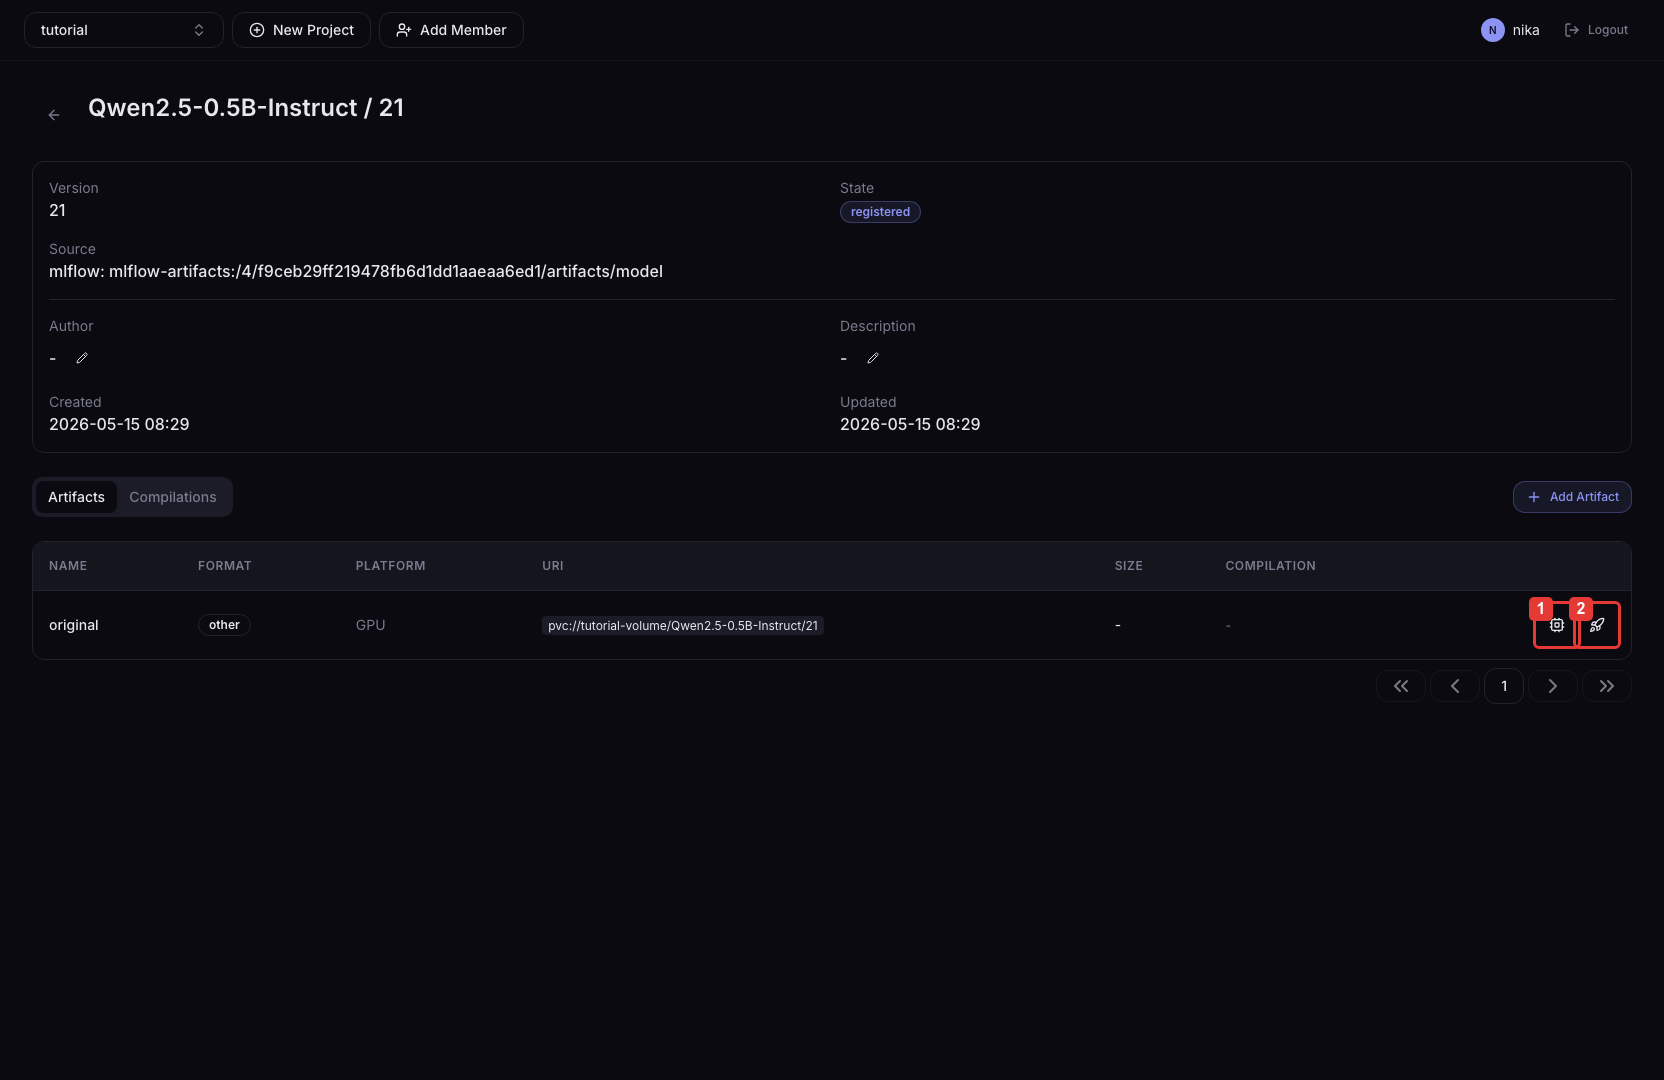The image size is (1664, 1080).
Task: Go back using the left arrow icon
Action: tap(54, 115)
